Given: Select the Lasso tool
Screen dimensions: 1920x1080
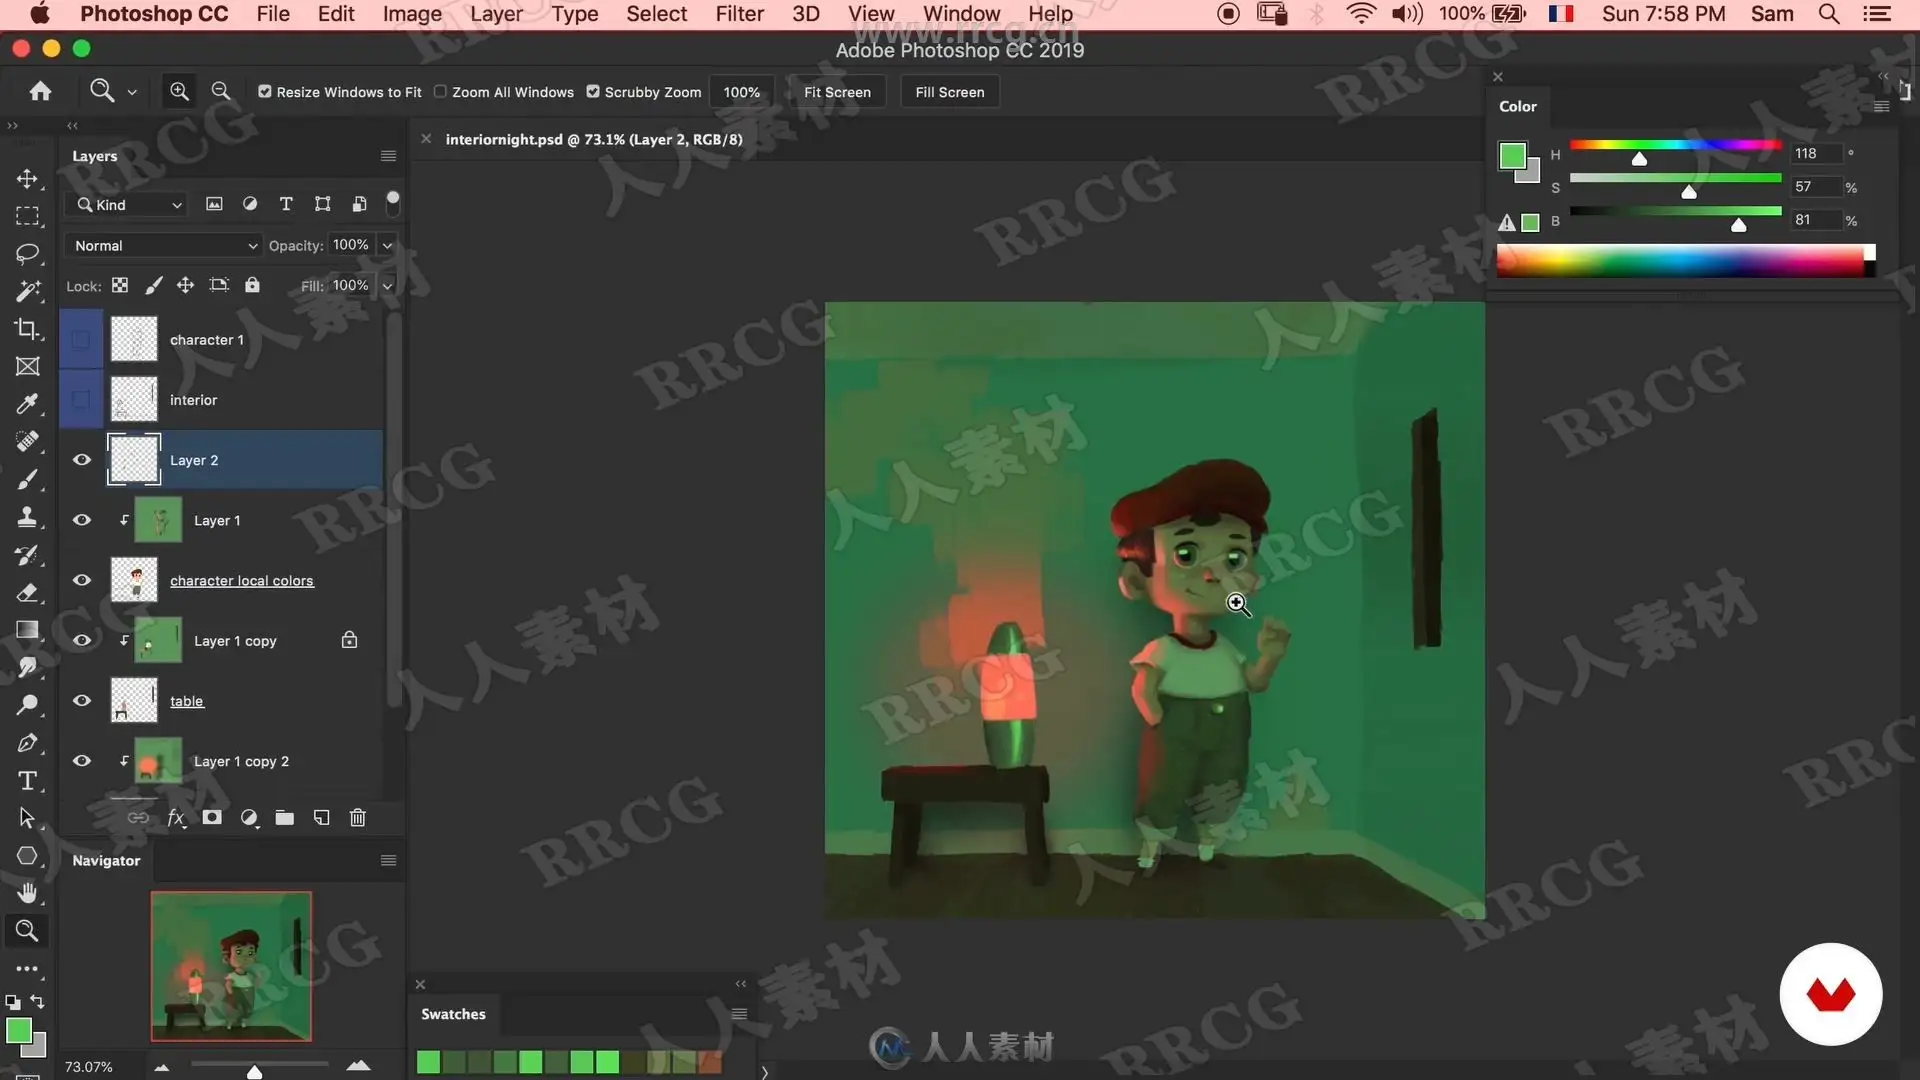Looking at the screenshot, I should coord(27,254).
